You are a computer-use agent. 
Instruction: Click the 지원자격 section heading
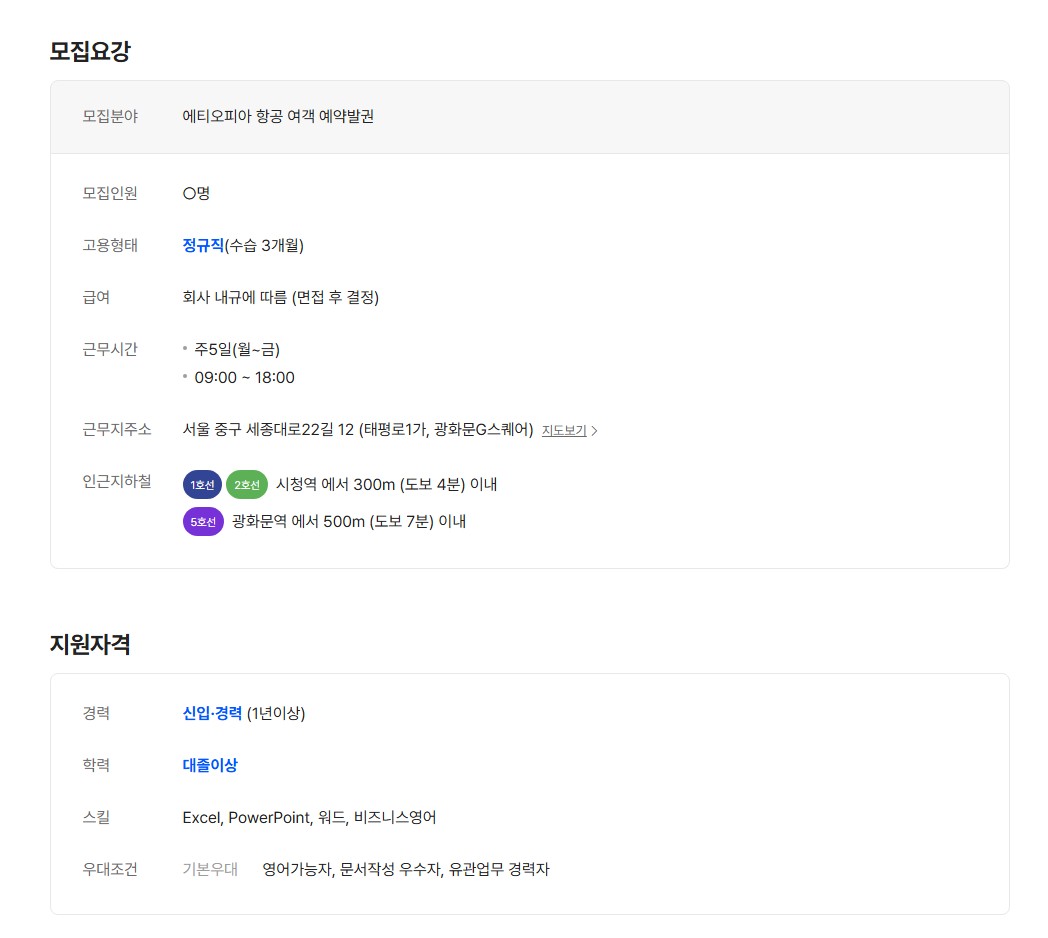click(x=90, y=644)
